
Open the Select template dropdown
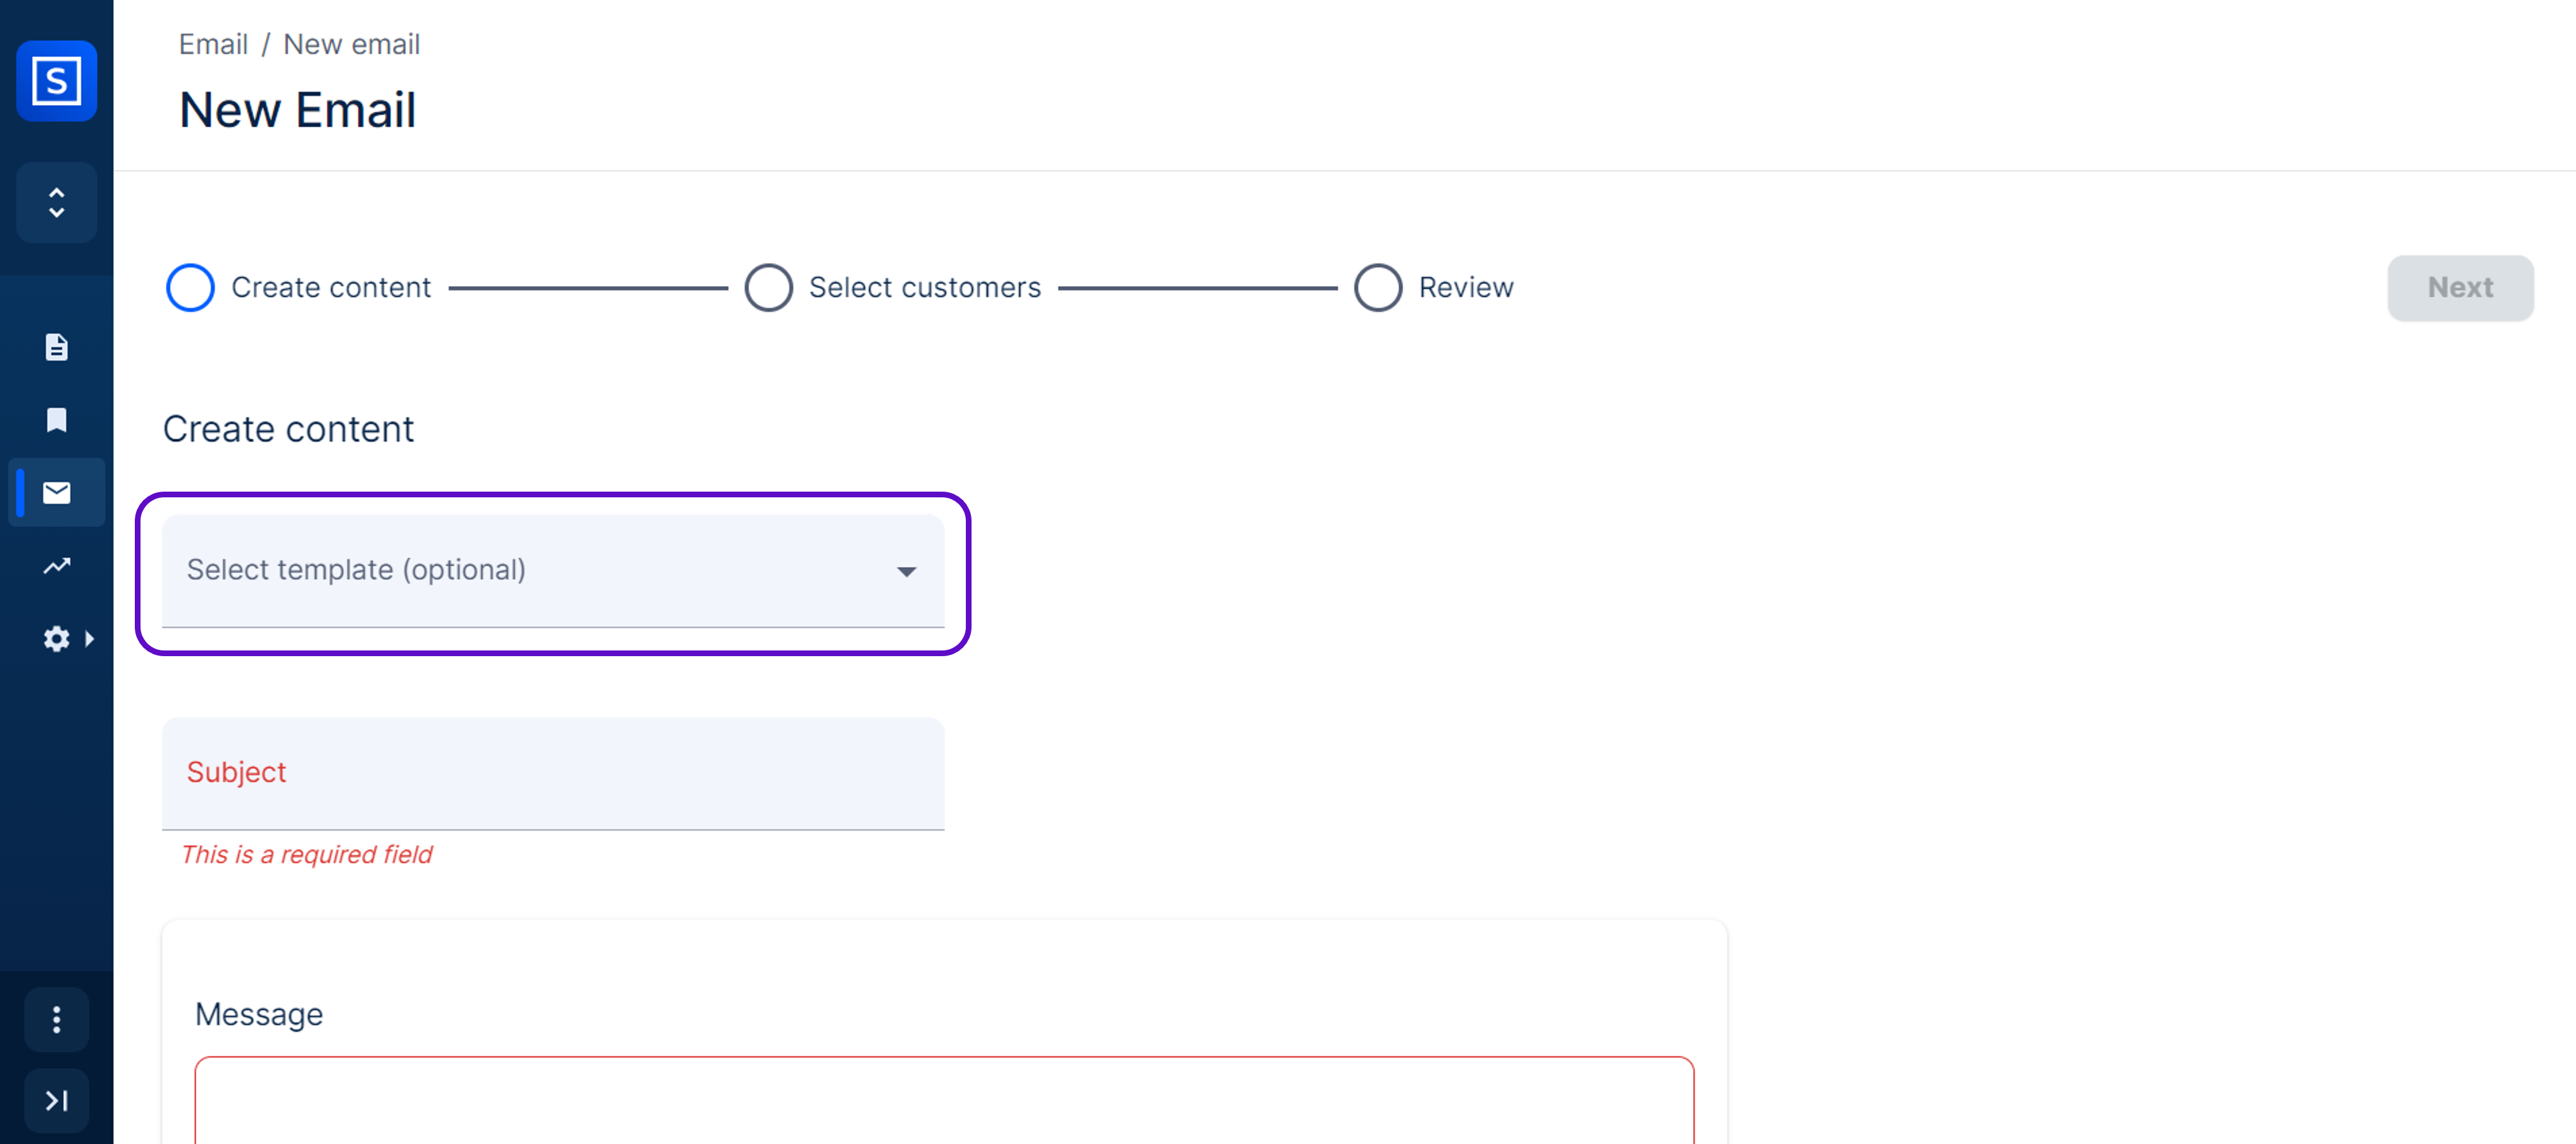coord(552,571)
